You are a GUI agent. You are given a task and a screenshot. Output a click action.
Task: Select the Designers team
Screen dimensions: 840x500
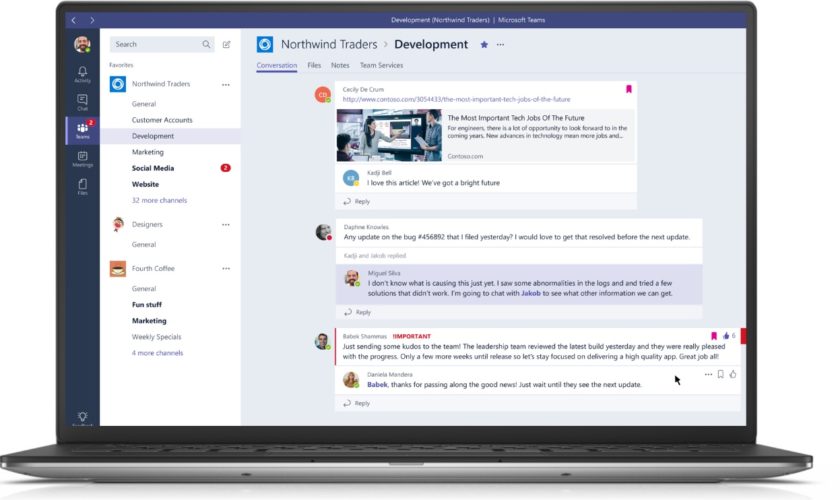click(x=147, y=225)
